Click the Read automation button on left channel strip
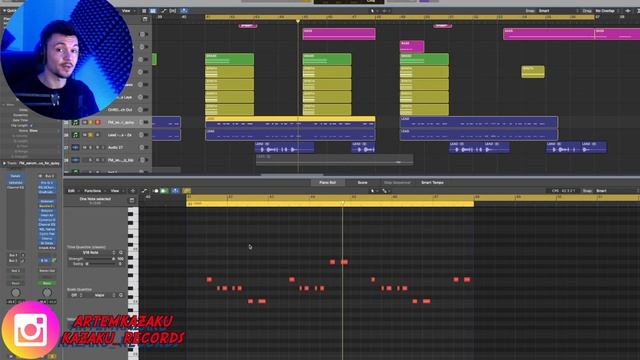The width and height of the screenshot is (640, 360). (16, 283)
